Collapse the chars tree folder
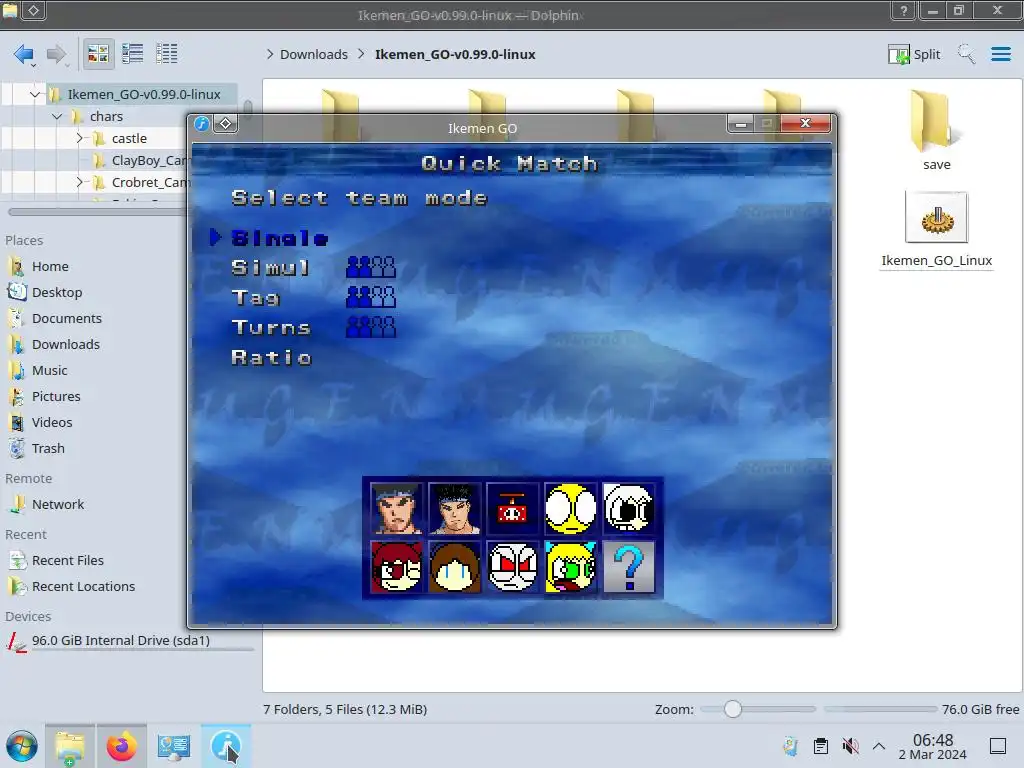The width and height of the screenshot is (1024, 768). (57, 116)
